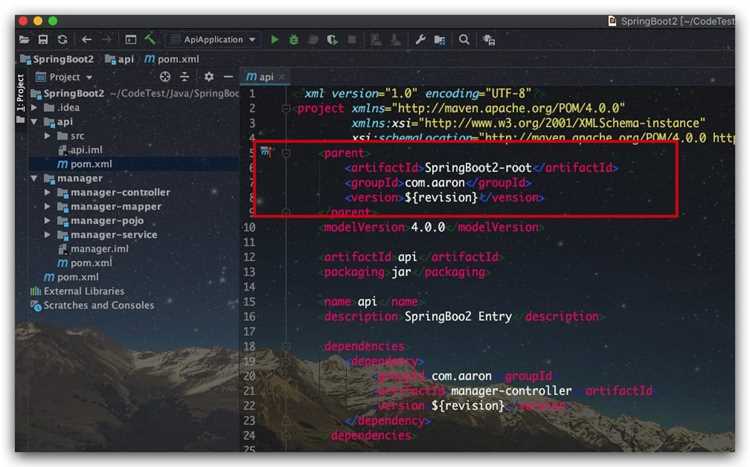Close the api editor tab
Image resolution: width=750 pixels, height=467 pixels.
pos(282,77)
